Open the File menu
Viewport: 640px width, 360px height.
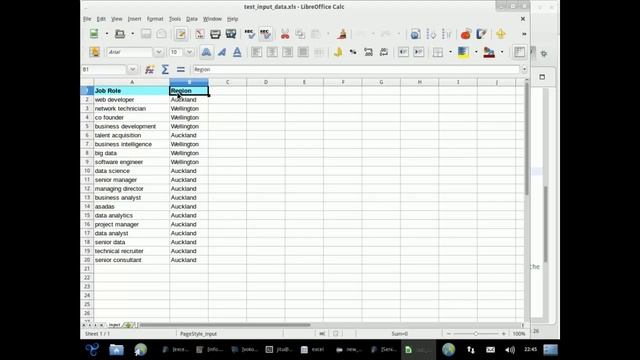pos(87,19)
